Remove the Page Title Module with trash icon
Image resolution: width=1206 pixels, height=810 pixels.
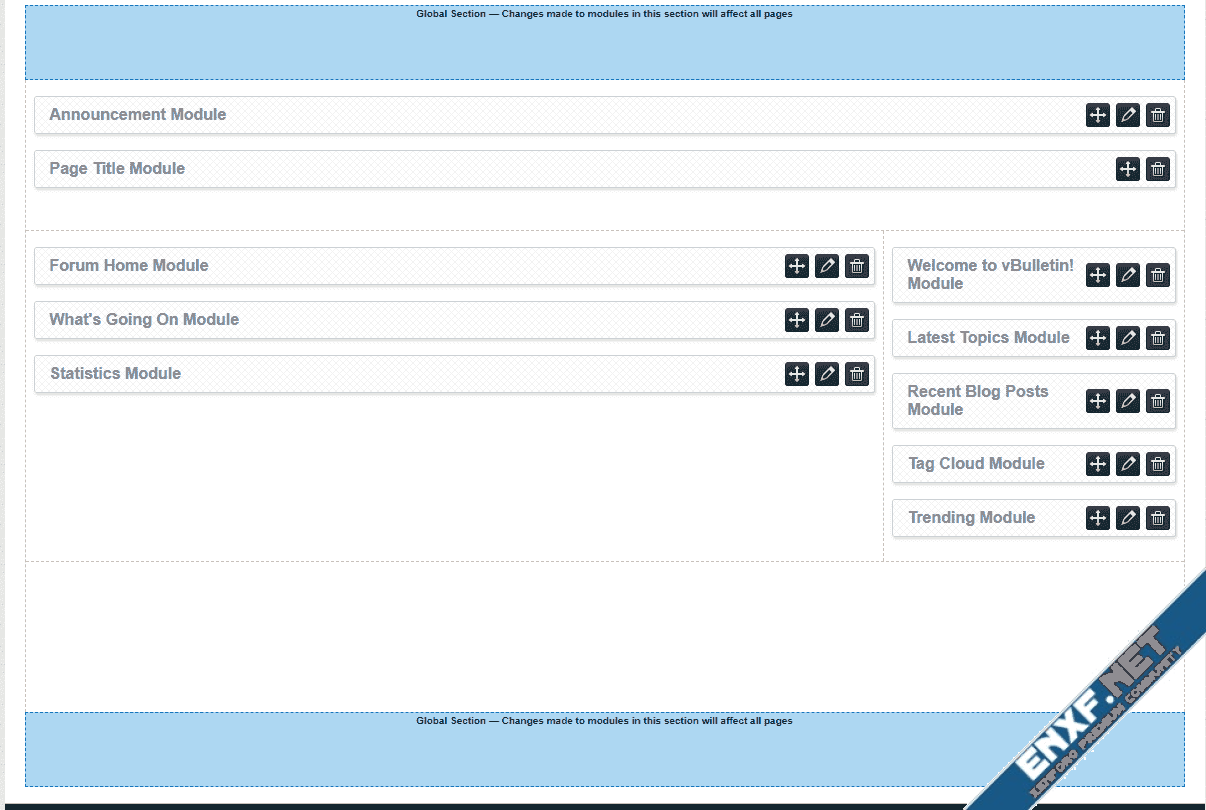[1158, 169]
